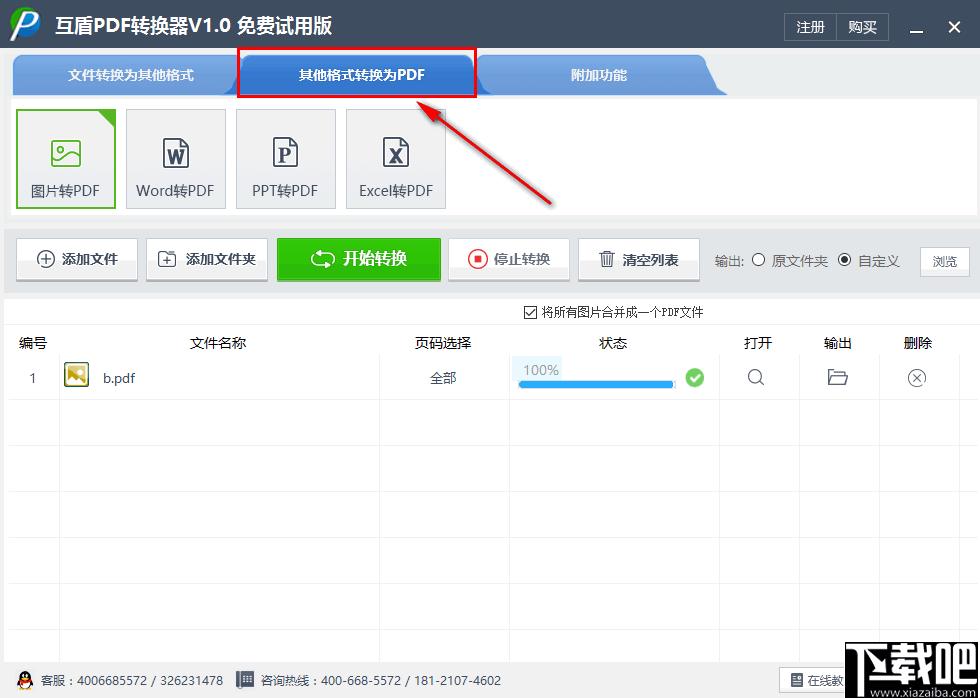Click the 100% progress bar of b.pdf
This screenshot has width=980, height=698.
pos(597,384)
